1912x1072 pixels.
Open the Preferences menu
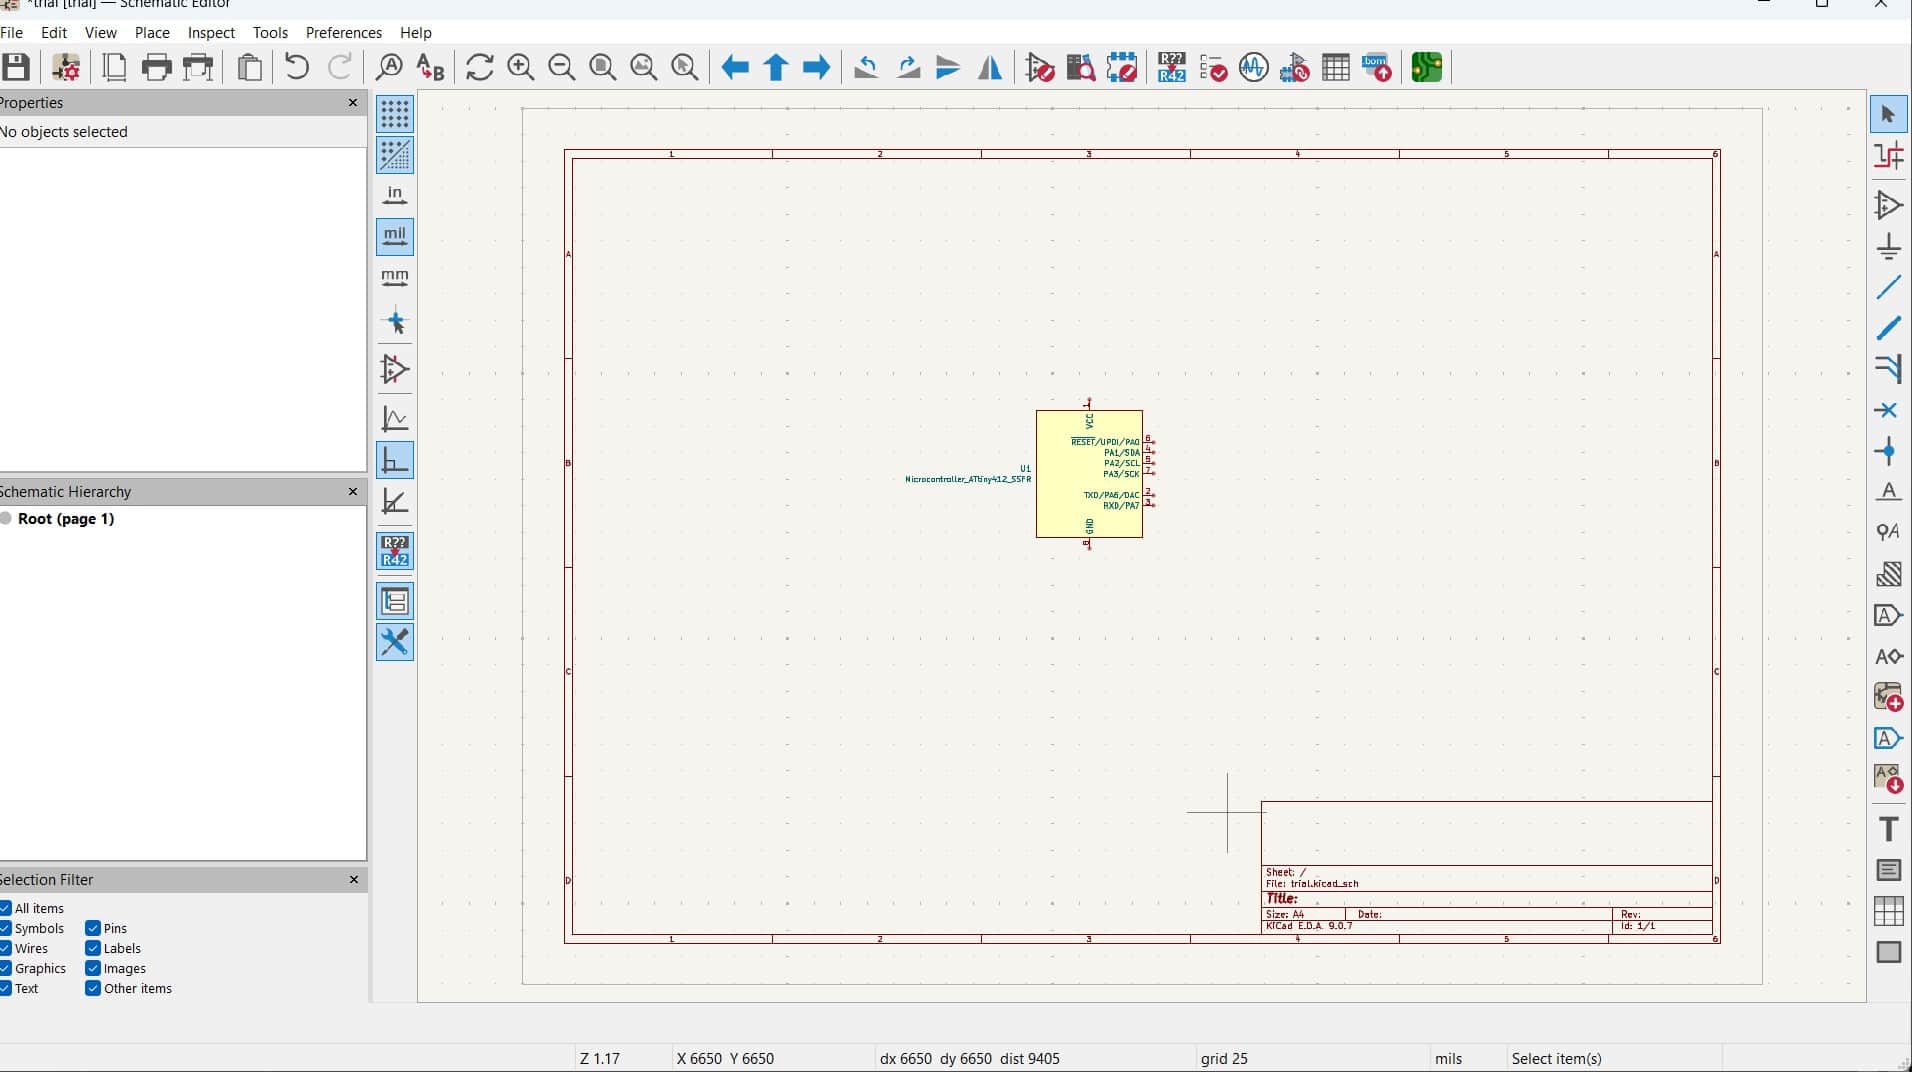[x=344, y=32]
